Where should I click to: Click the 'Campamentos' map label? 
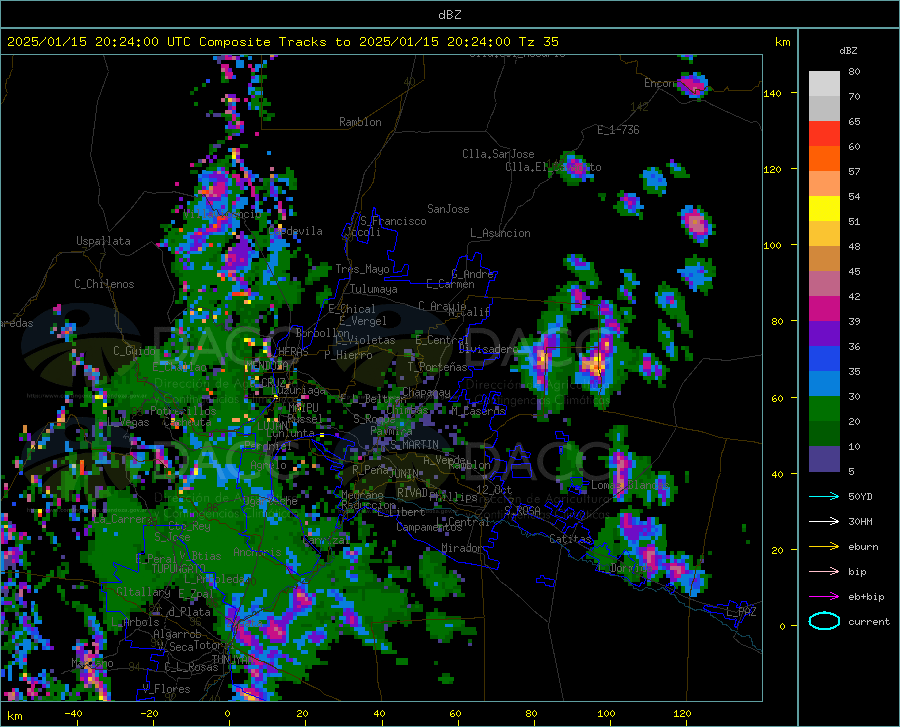[x=429, y=527]
